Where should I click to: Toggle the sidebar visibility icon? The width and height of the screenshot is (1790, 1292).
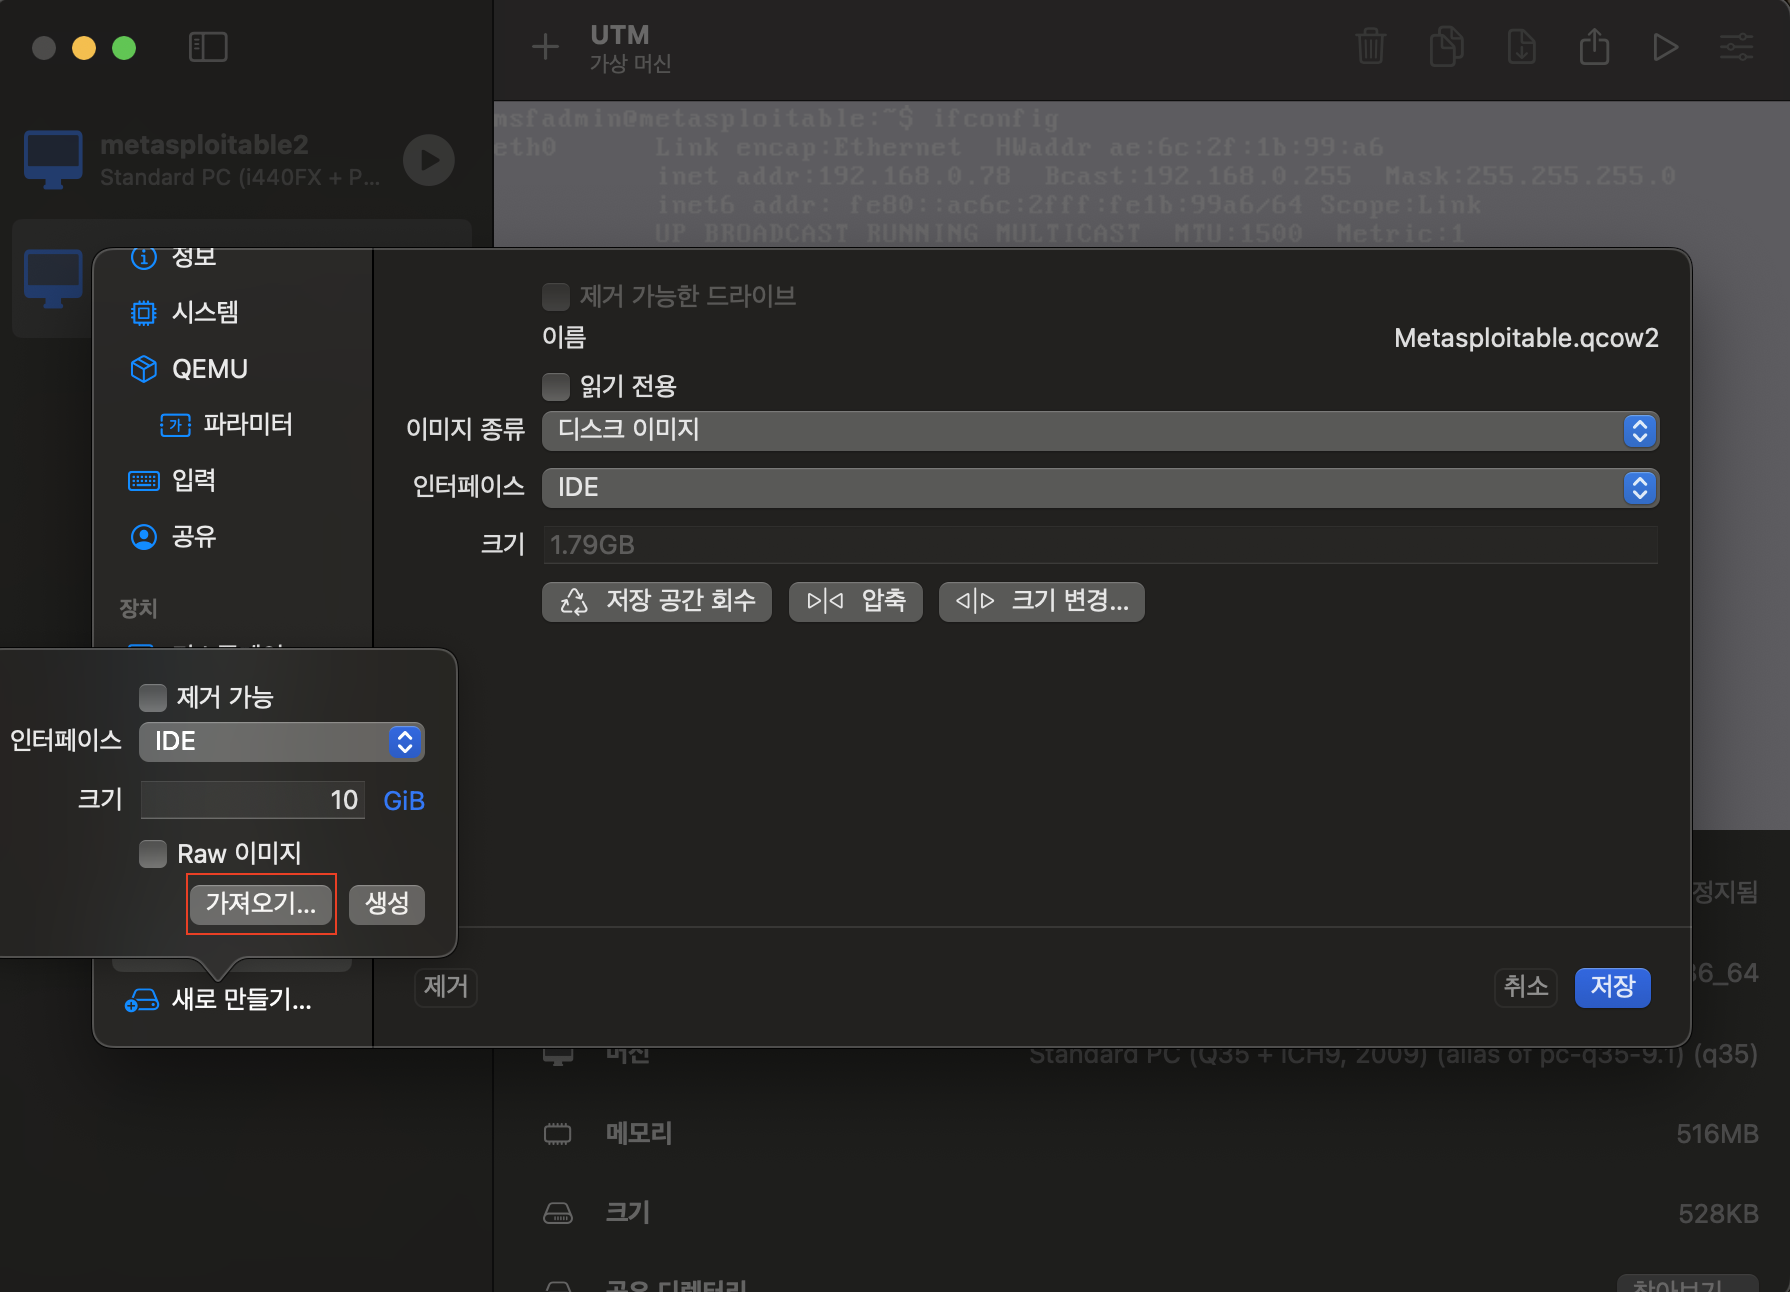coord(208,47)
